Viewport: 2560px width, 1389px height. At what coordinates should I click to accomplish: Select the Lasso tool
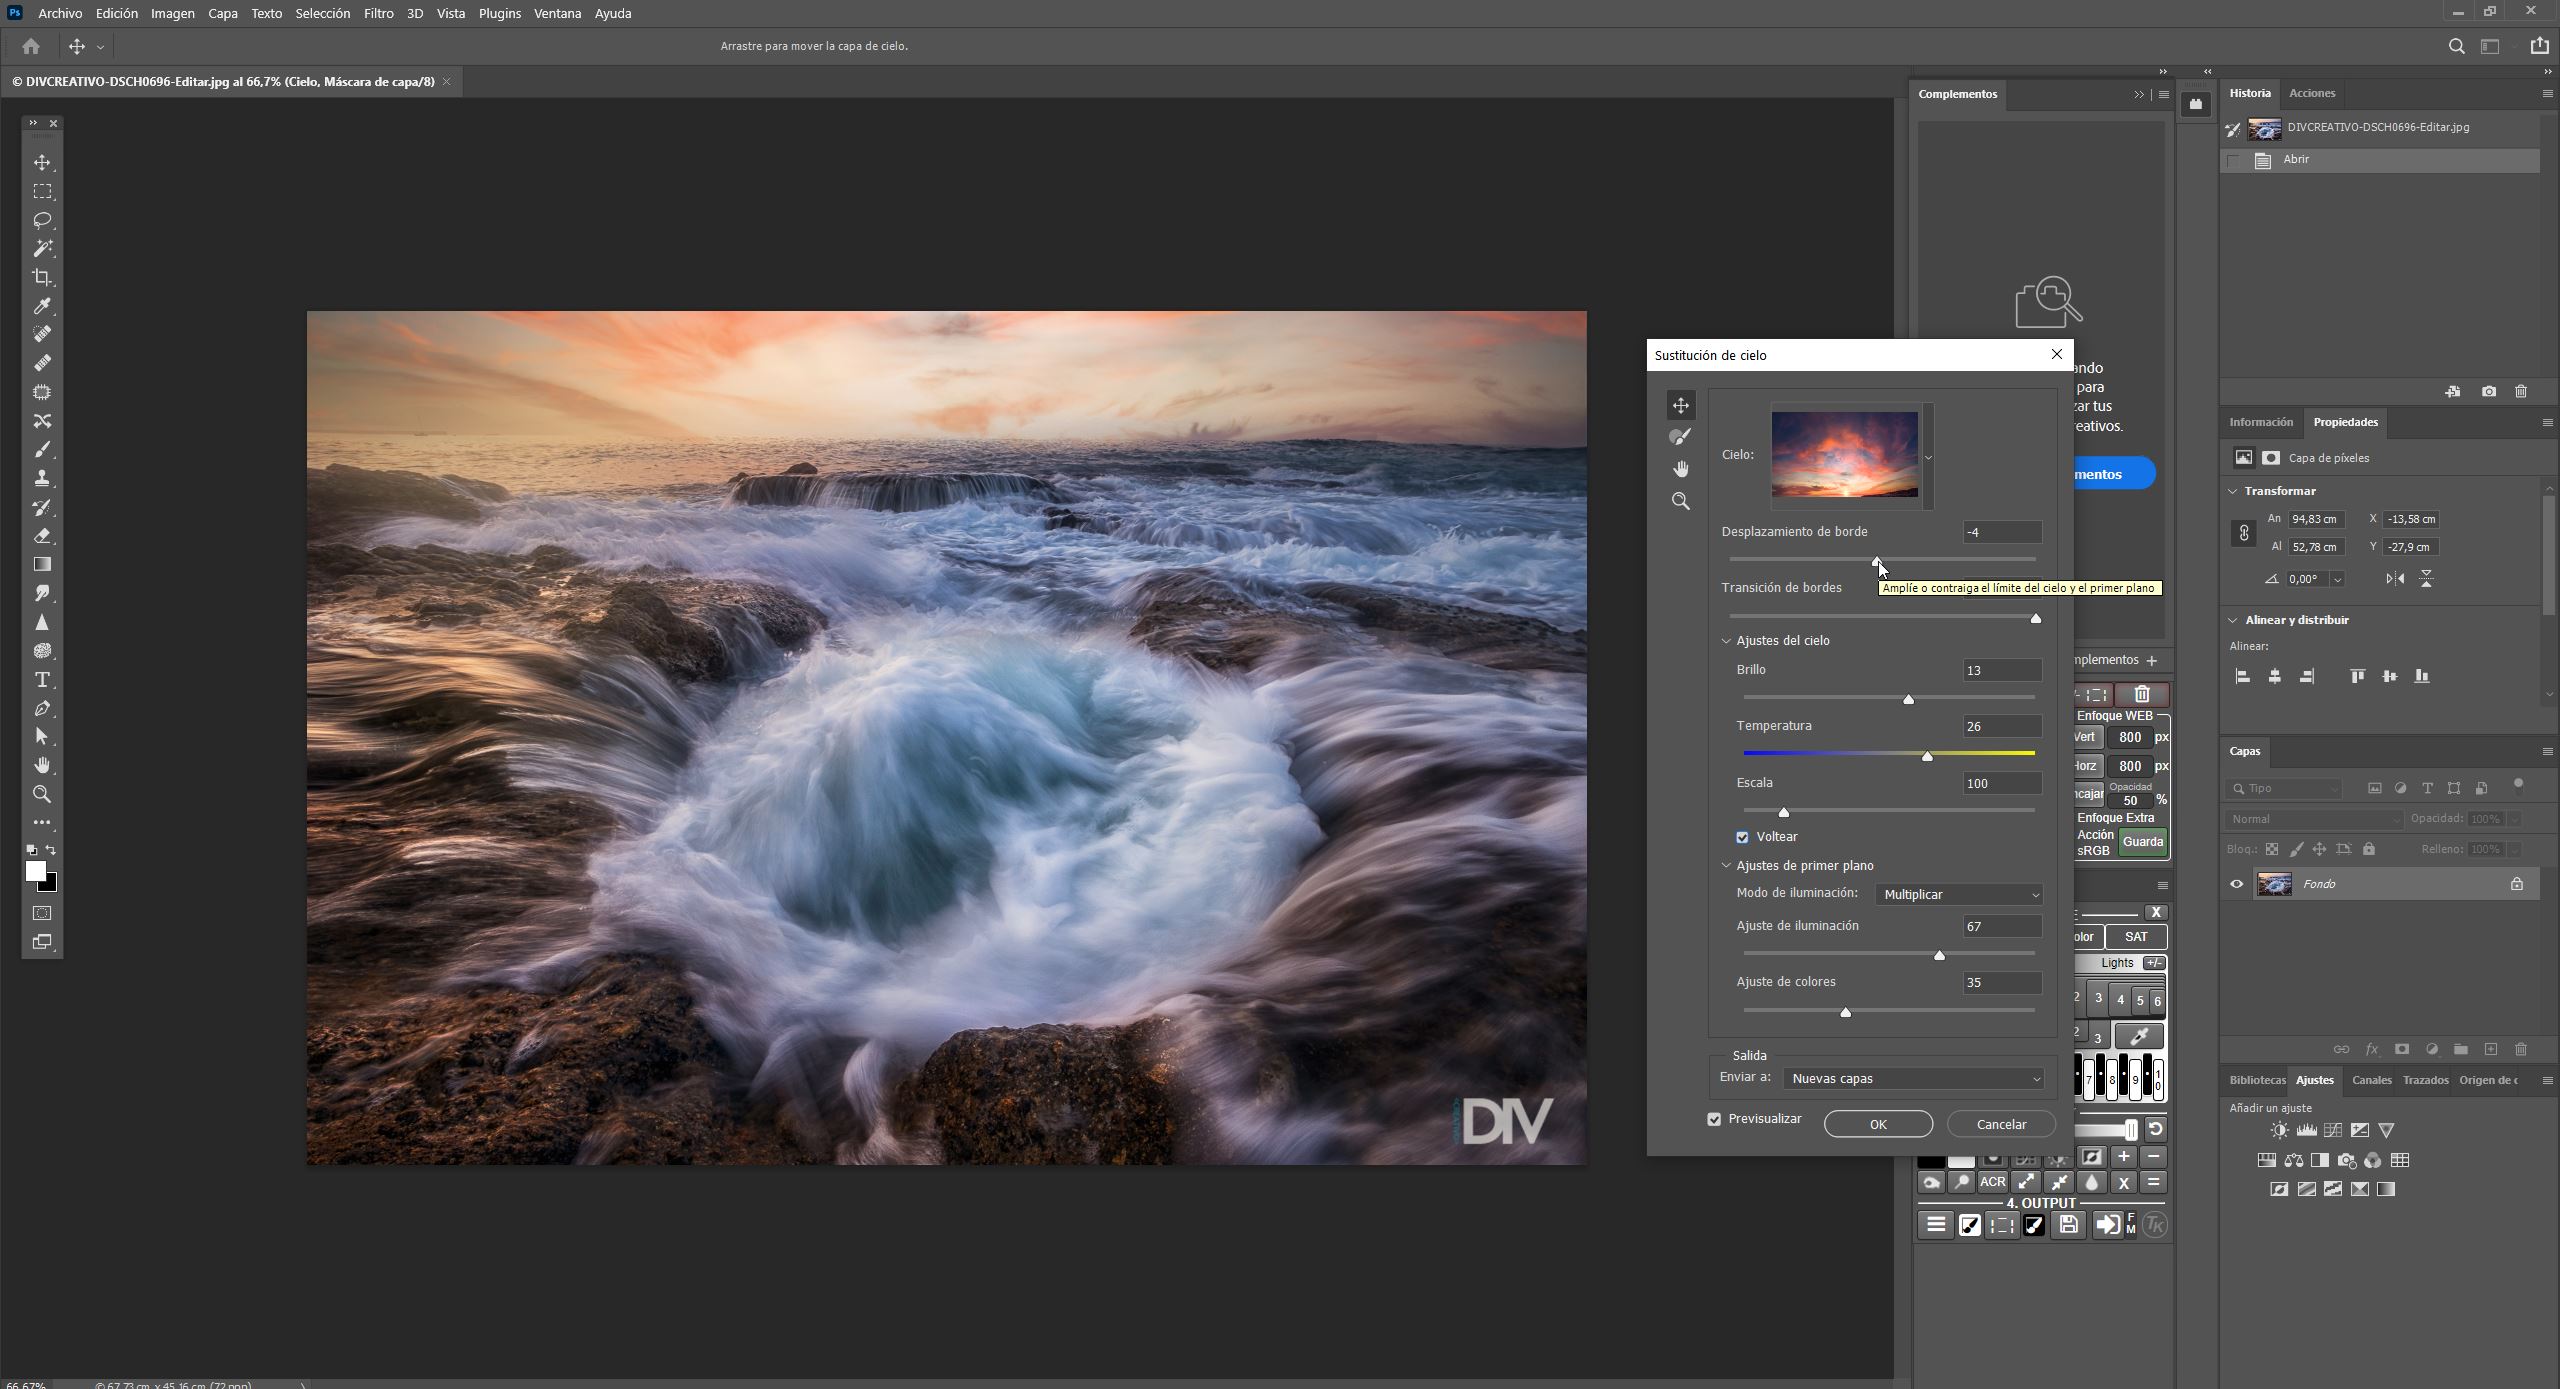(42, 220)
